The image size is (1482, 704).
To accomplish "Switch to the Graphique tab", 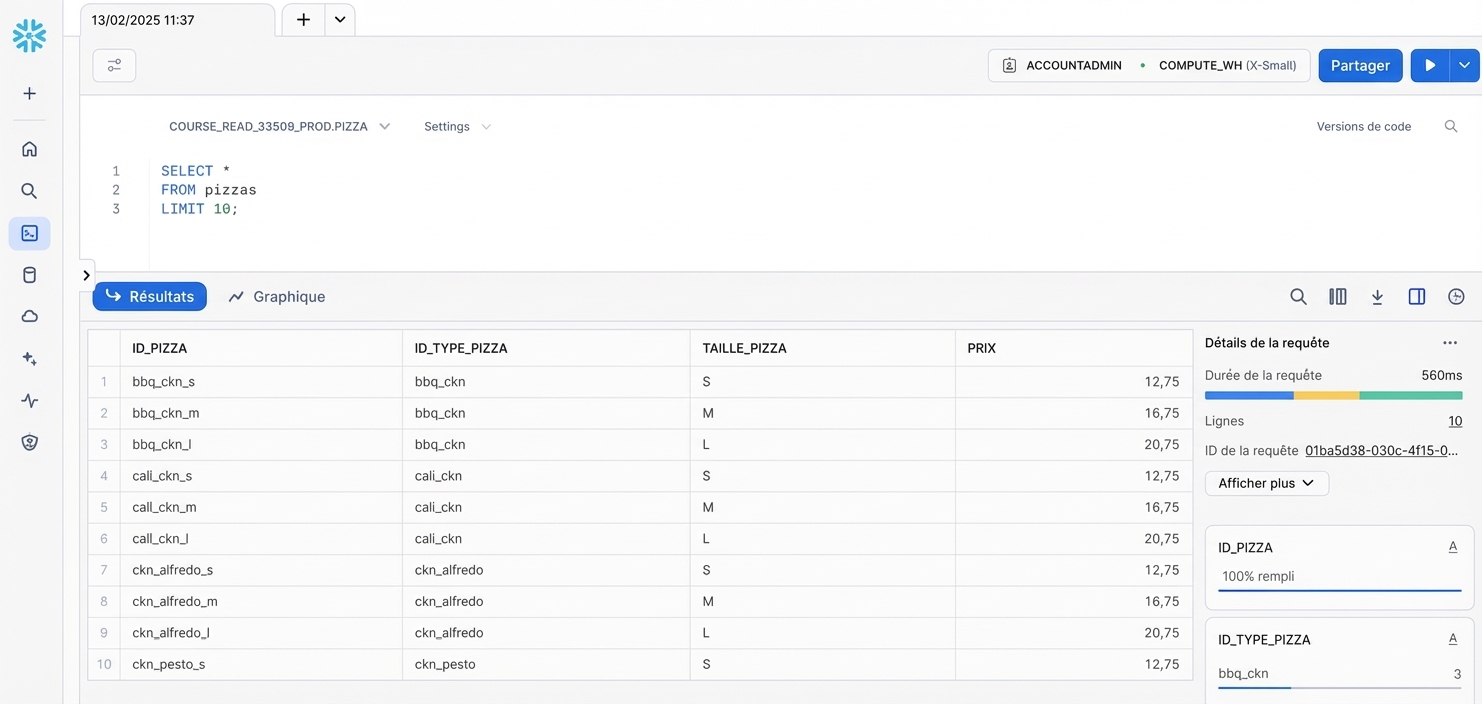I will (277, 297).
